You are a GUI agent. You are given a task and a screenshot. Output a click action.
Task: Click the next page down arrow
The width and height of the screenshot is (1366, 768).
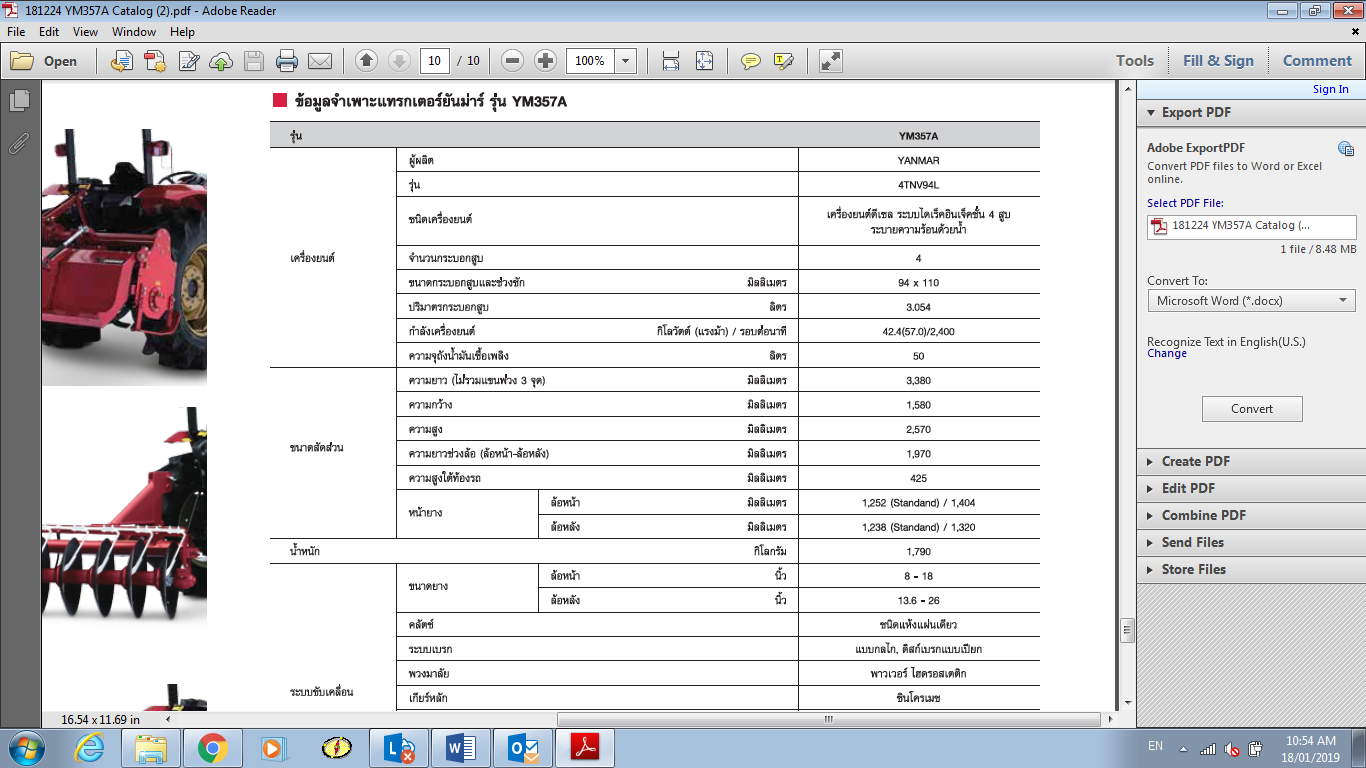pyautogui.click(x=399, y=61)
